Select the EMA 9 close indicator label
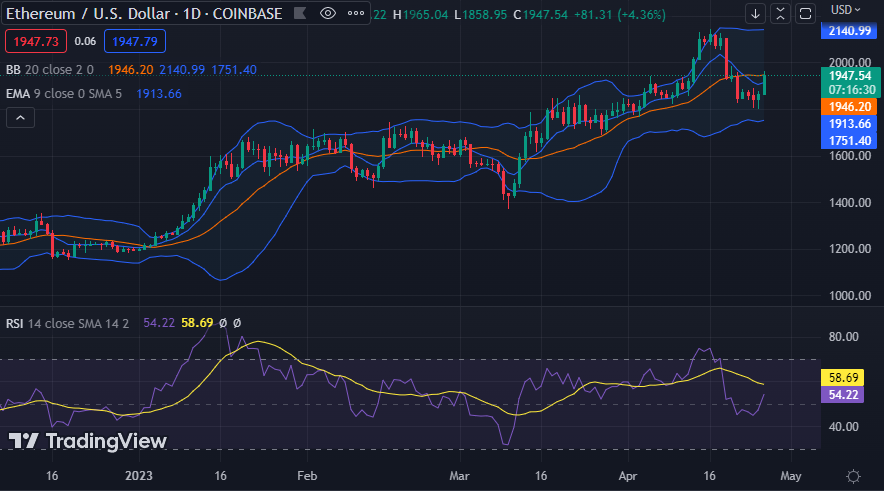Screen dimensions: 884x491 (64, 94)
